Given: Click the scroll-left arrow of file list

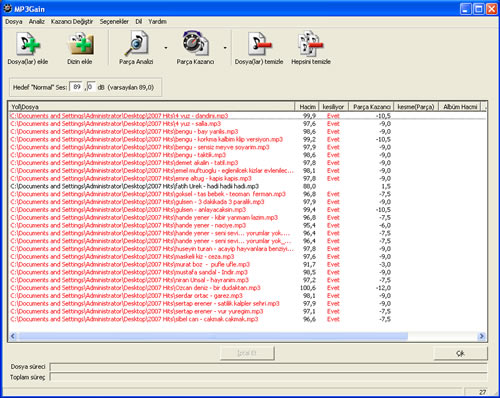Looking at the screenshot, I should (x=13, y=336).
